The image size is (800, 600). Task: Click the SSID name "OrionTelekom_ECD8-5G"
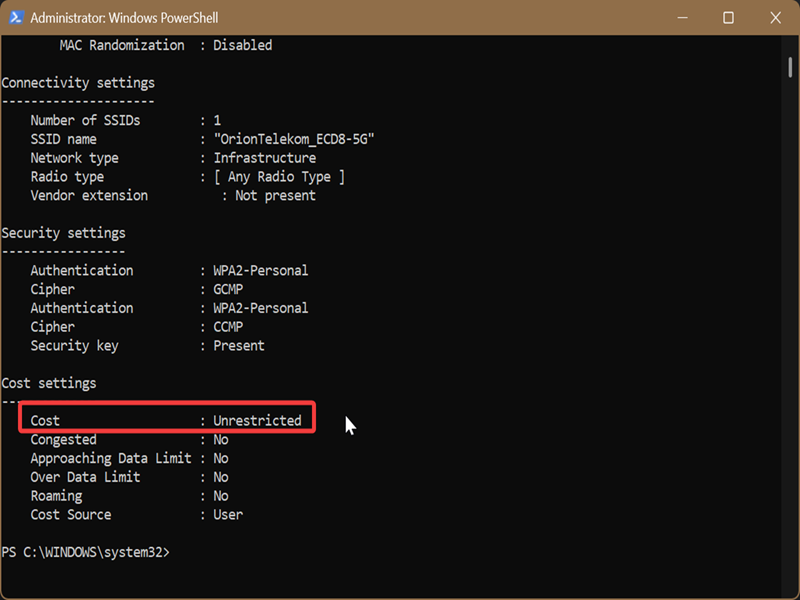tap(294, 139)
